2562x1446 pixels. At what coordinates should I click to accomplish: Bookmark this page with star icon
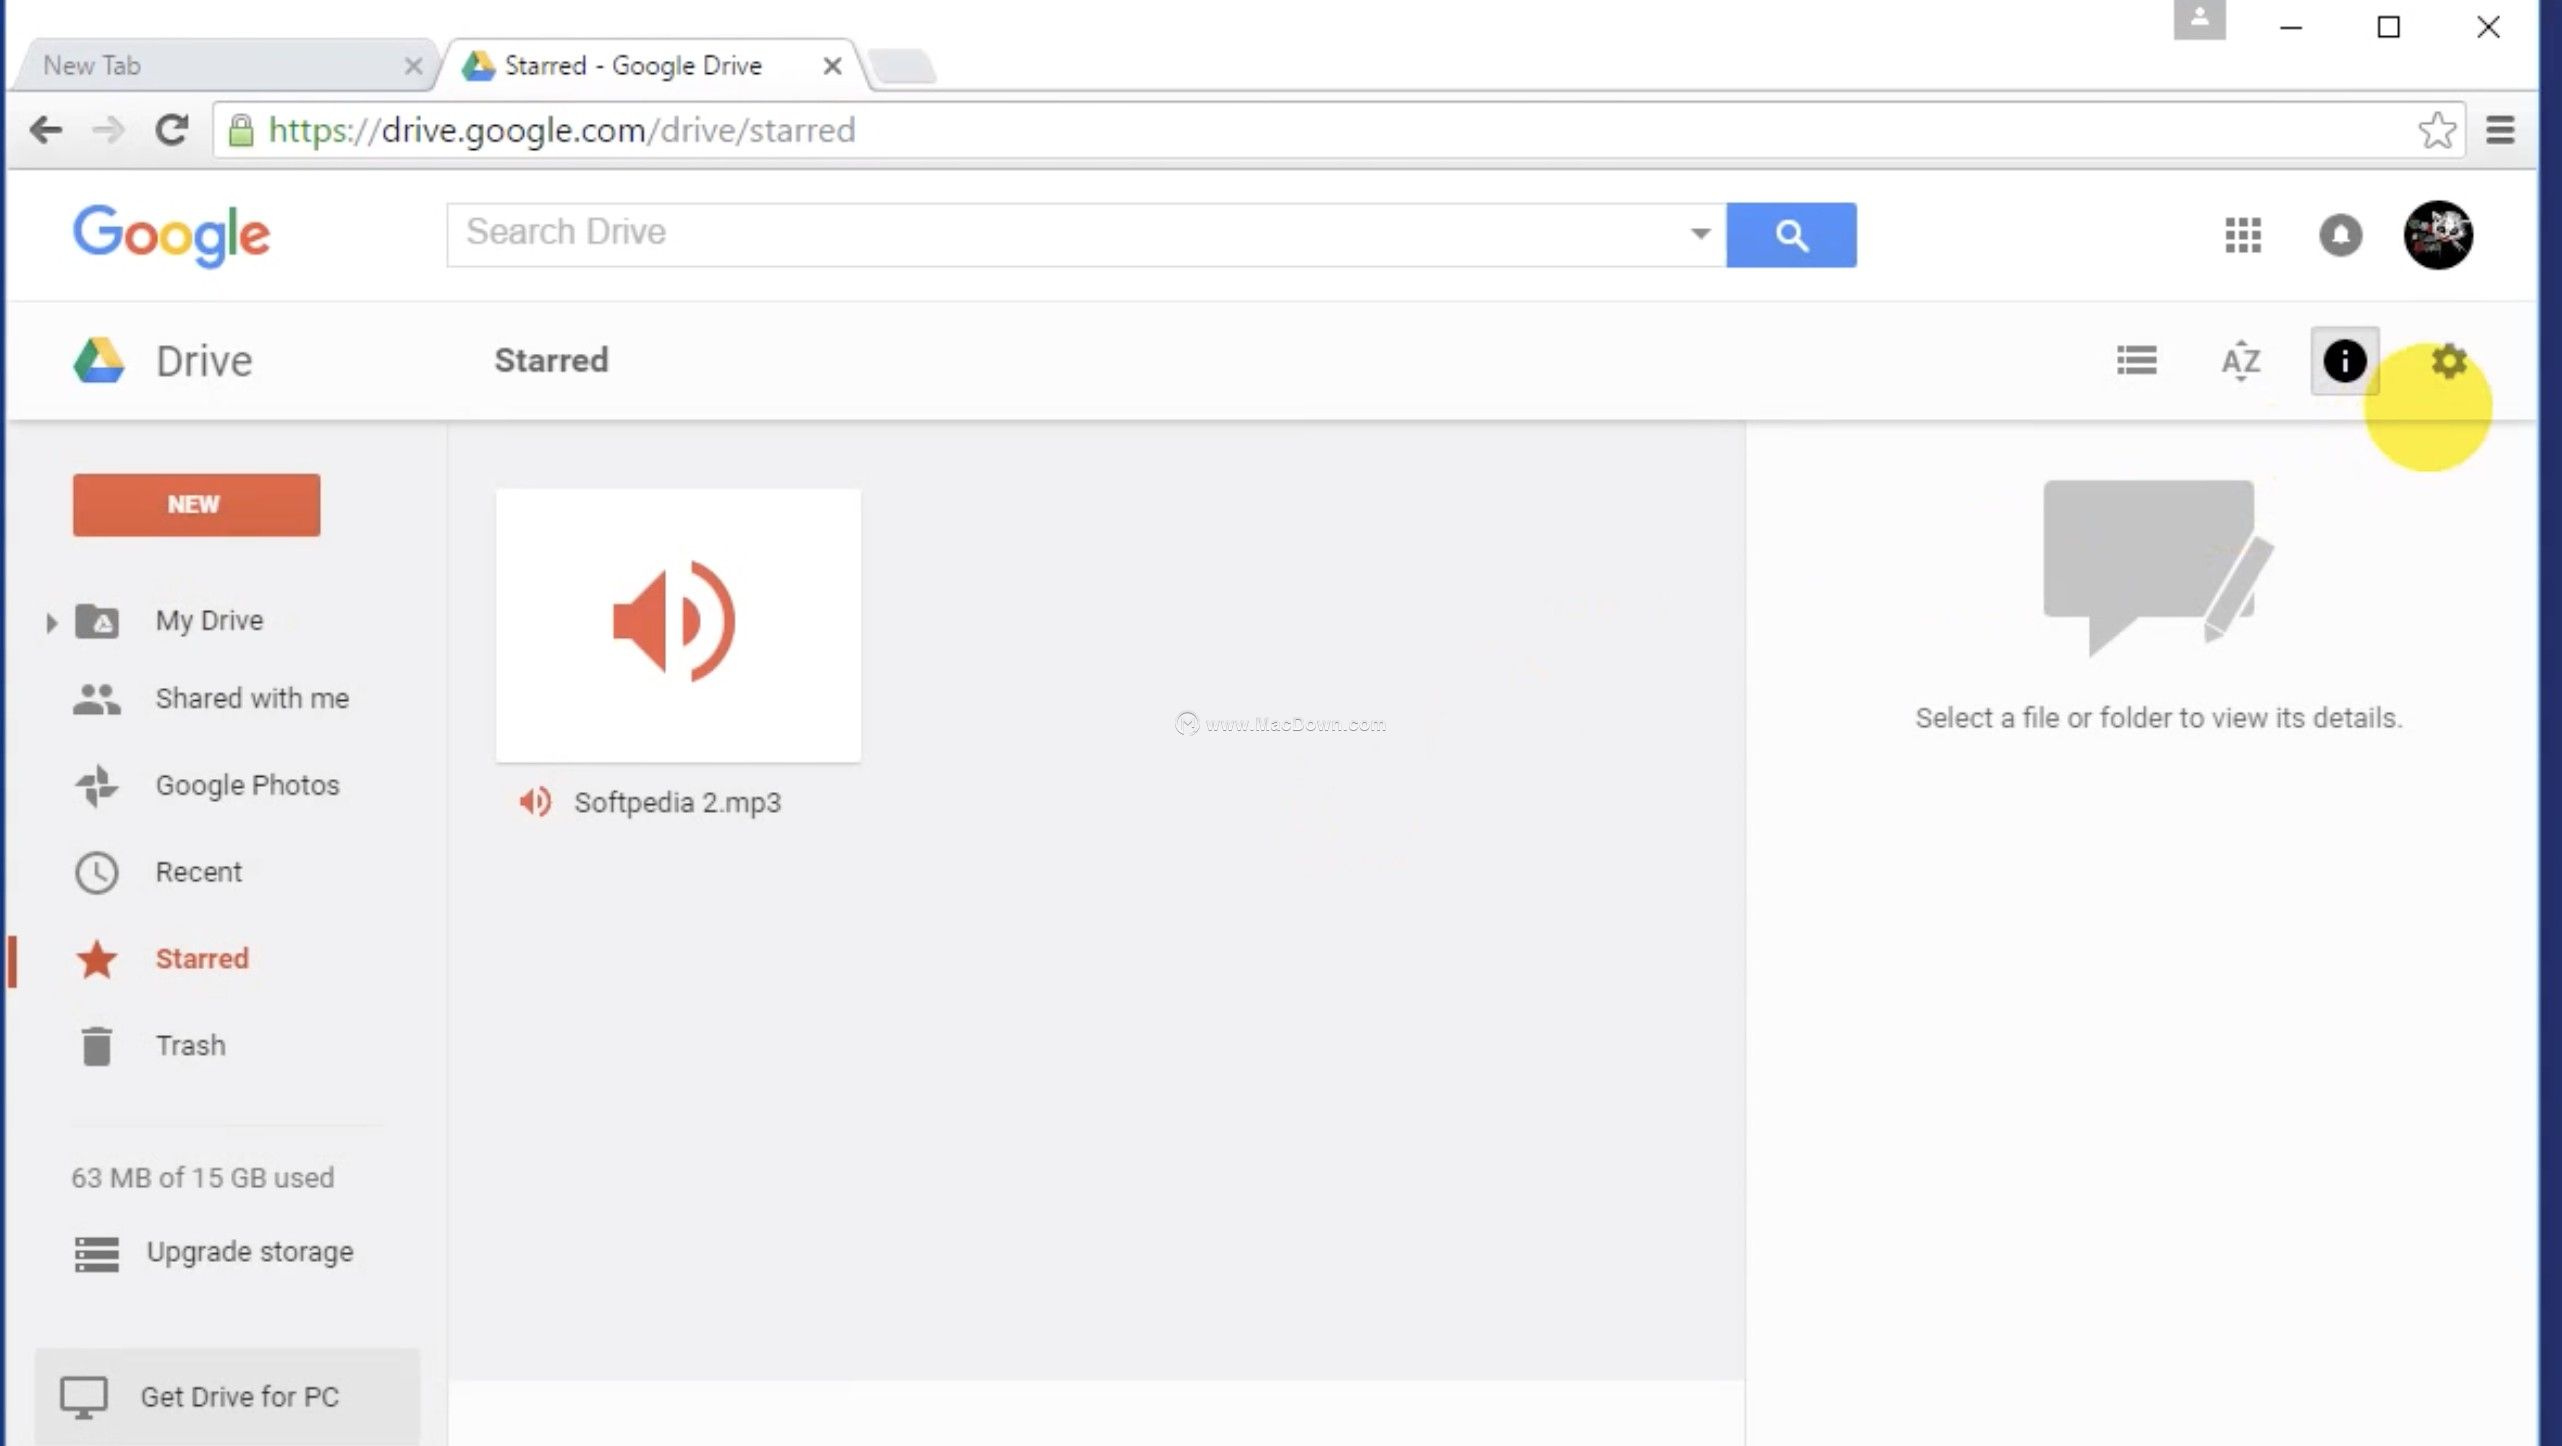[x=2437, y=131]
